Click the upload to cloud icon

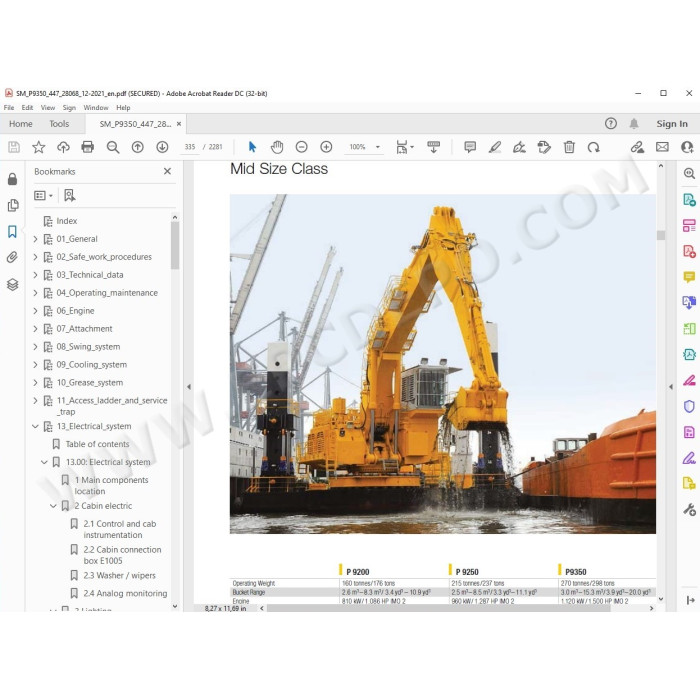click(63, 147)
